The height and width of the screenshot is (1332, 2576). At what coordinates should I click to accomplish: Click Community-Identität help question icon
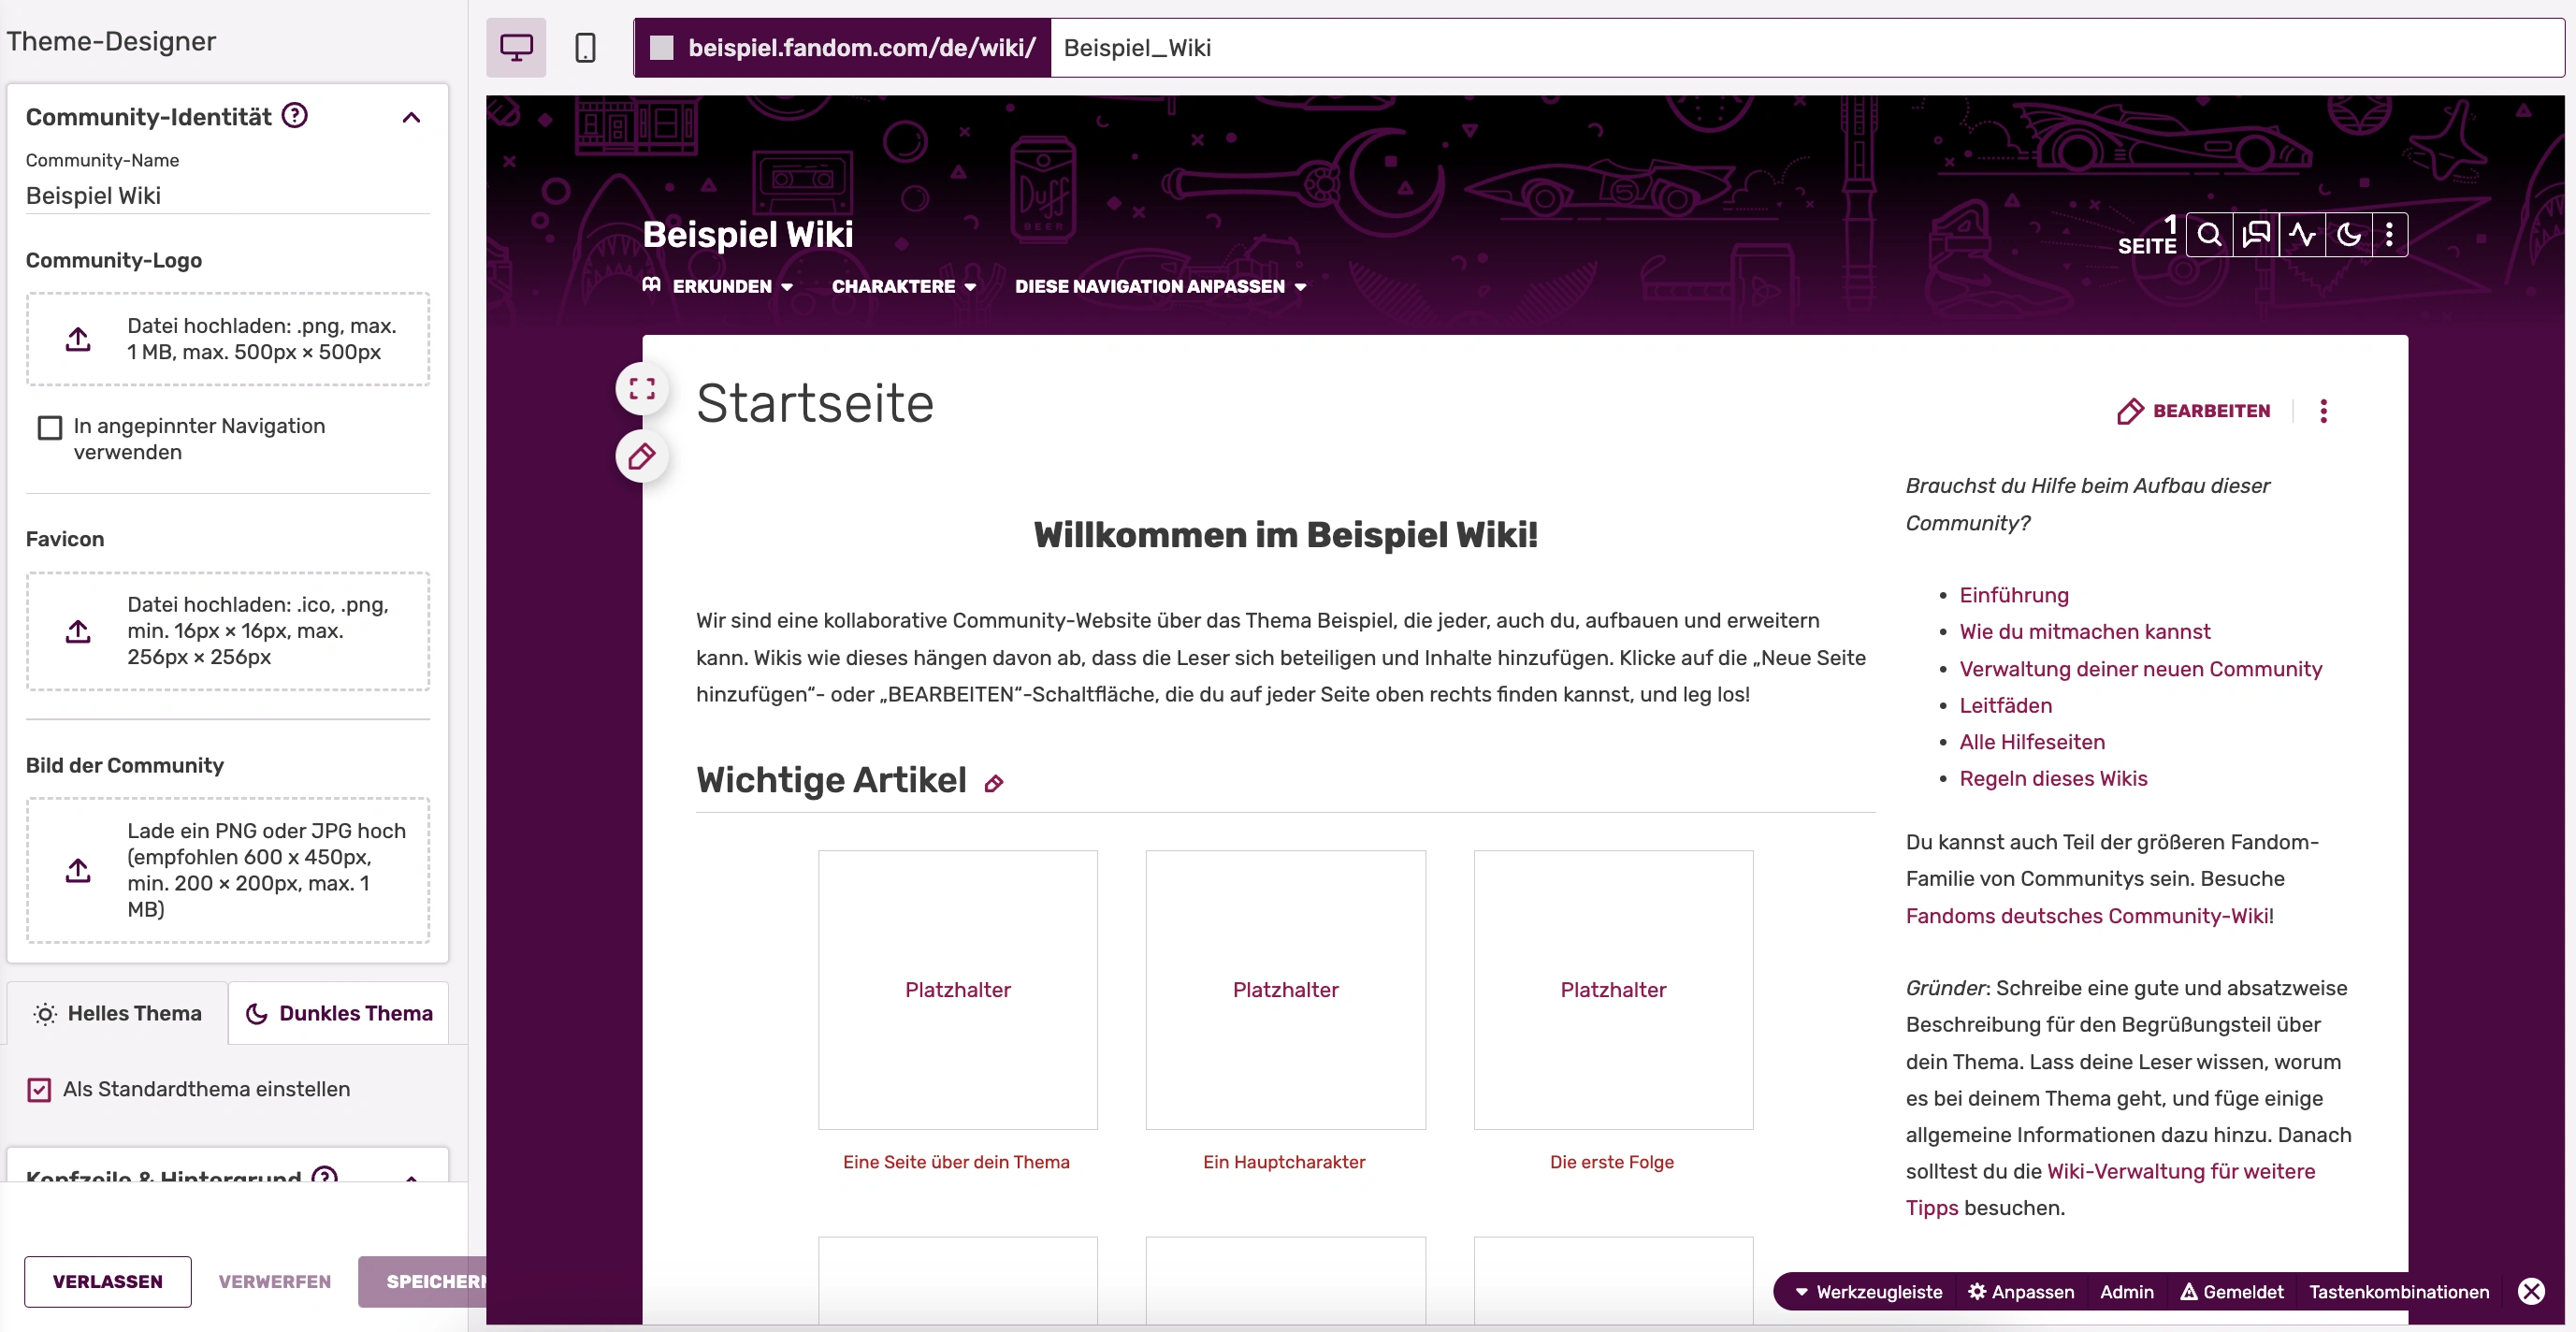point(294,116)
